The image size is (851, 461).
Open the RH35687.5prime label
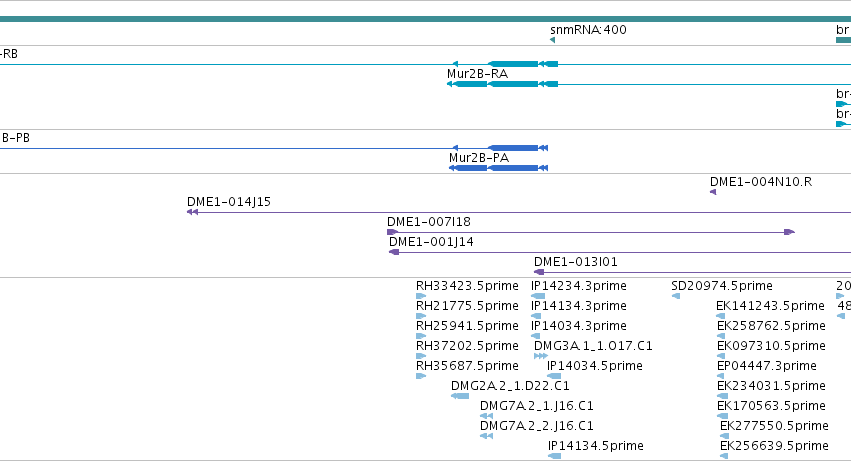[x=467, y=365]
